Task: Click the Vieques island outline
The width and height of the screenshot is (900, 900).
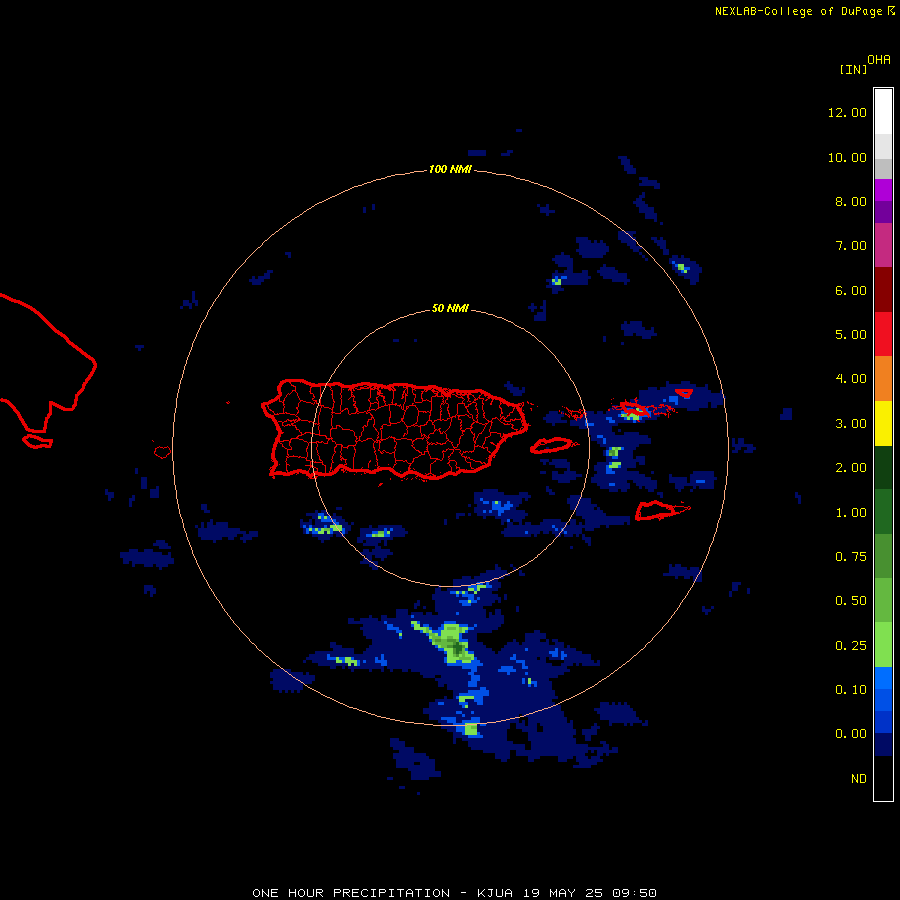Action: click(x=551, y=445)
